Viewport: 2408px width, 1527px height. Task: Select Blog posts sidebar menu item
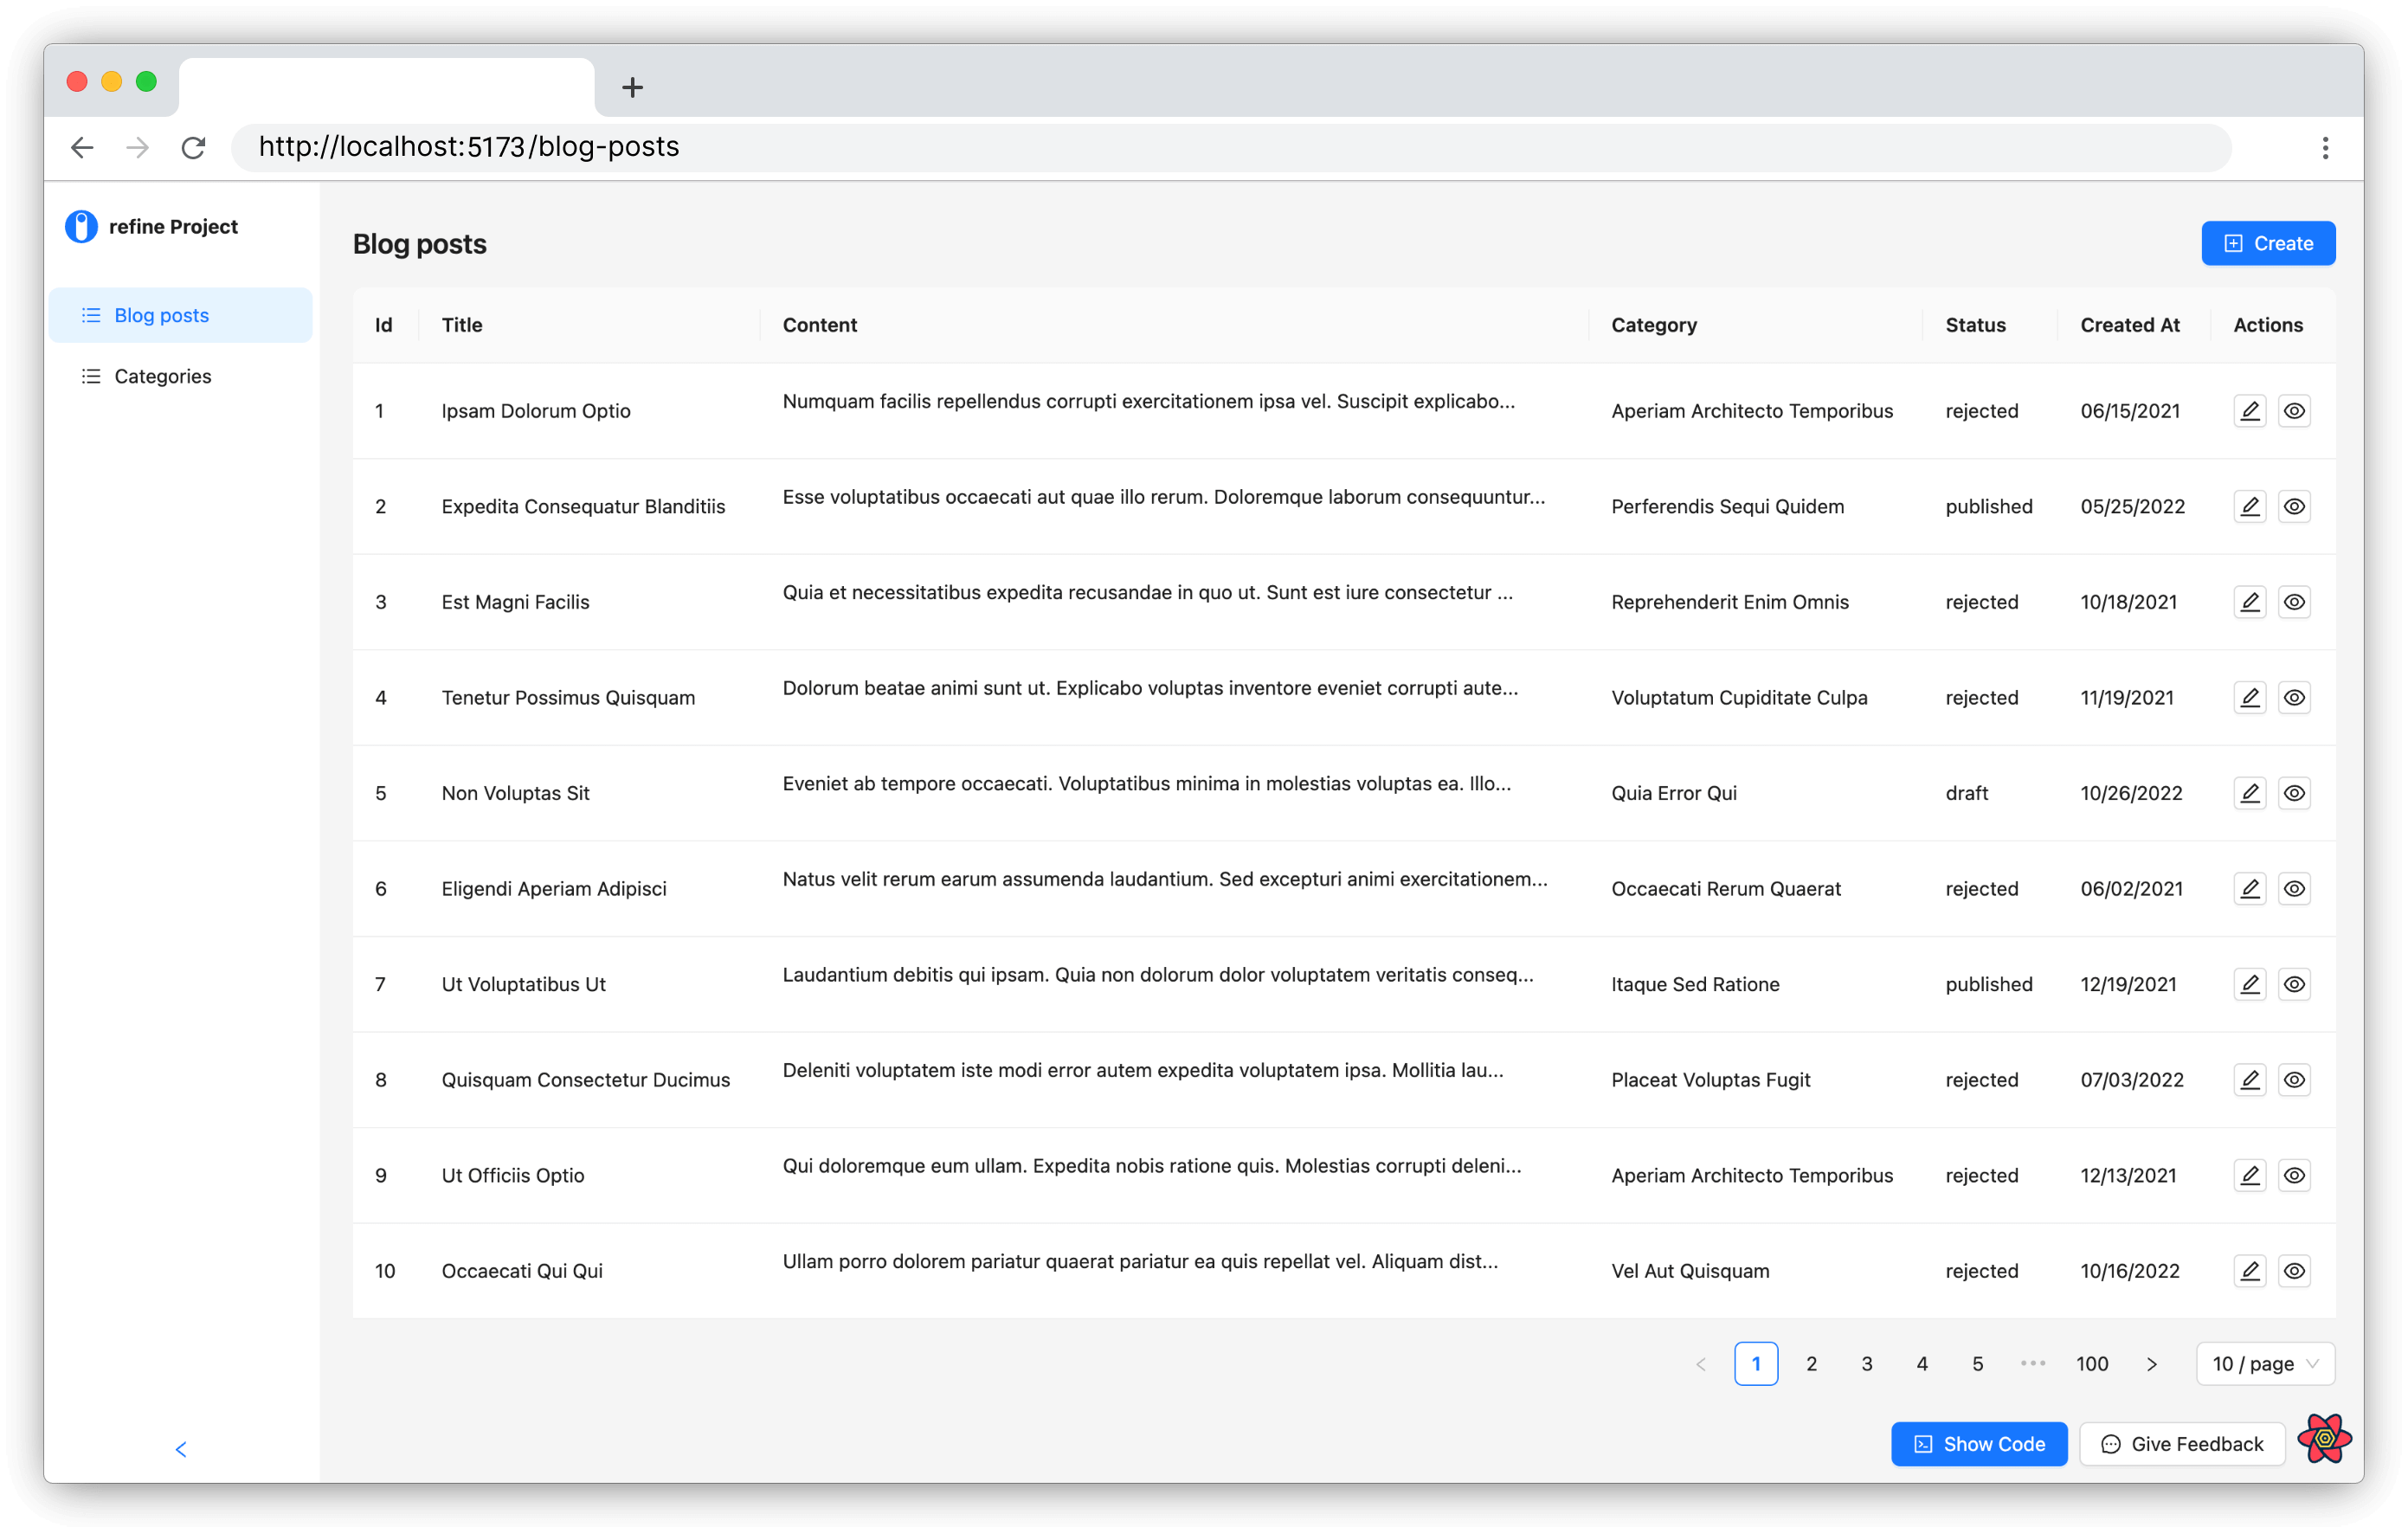coord(162,316)
